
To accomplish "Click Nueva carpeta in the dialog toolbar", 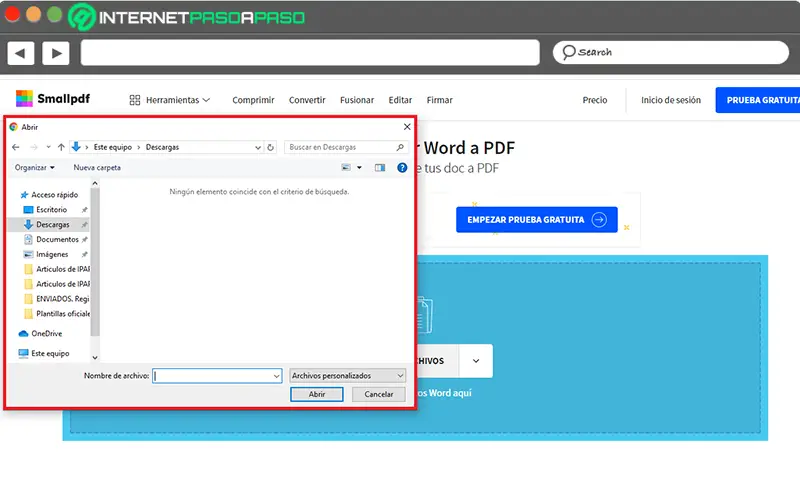I will tap(97, 167).
